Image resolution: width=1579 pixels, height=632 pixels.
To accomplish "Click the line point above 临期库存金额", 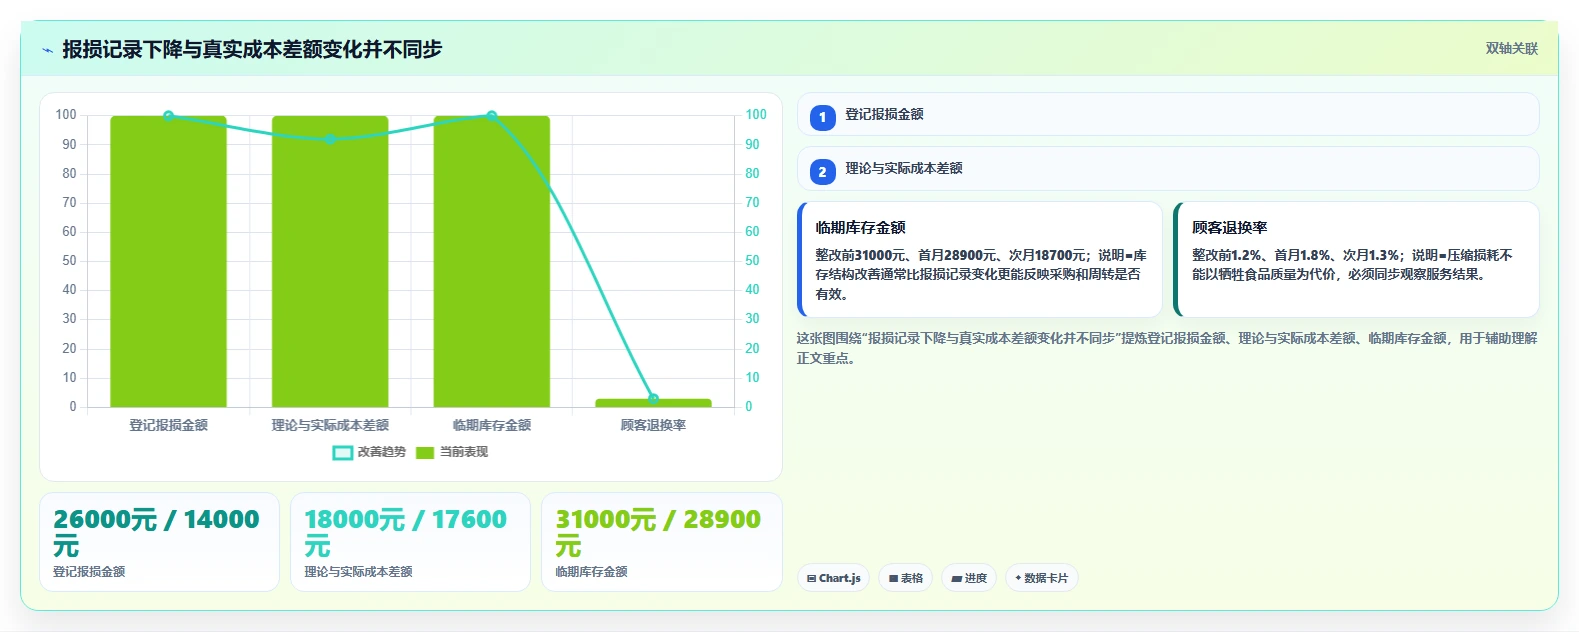I will pos(492,116).
